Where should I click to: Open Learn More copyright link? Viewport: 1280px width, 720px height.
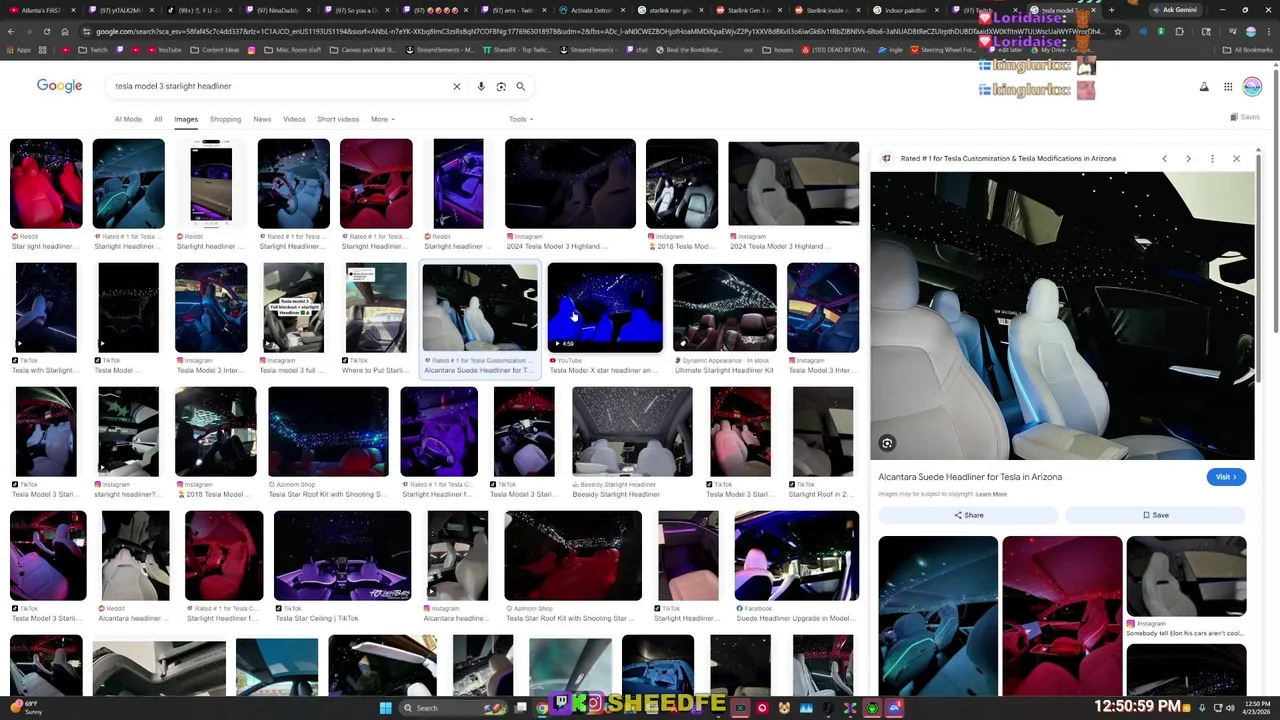(991, 494)
